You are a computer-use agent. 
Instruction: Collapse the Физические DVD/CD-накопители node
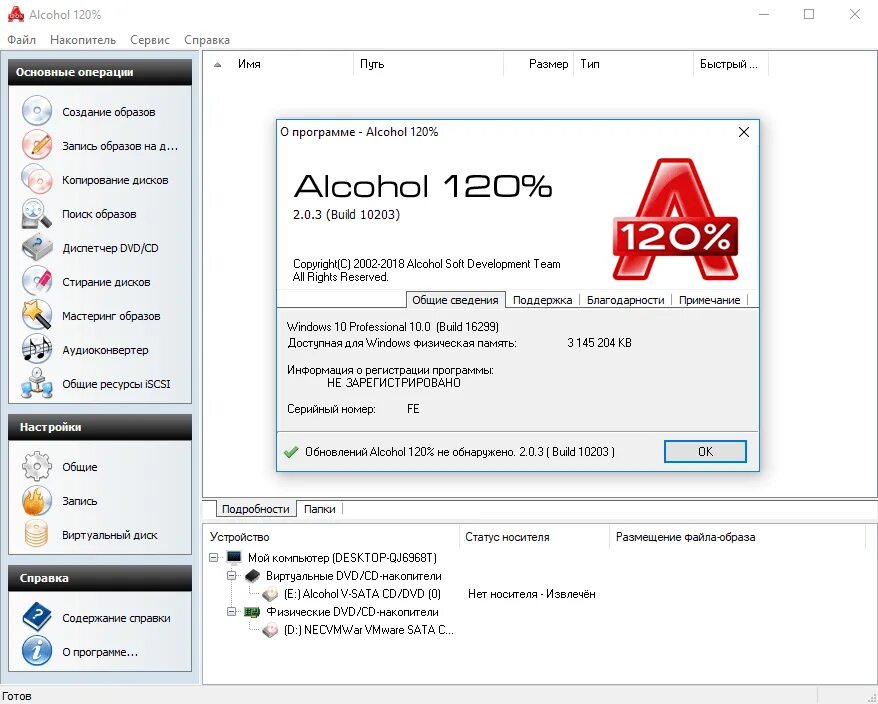pyautogui.click(x=231, y=612)
